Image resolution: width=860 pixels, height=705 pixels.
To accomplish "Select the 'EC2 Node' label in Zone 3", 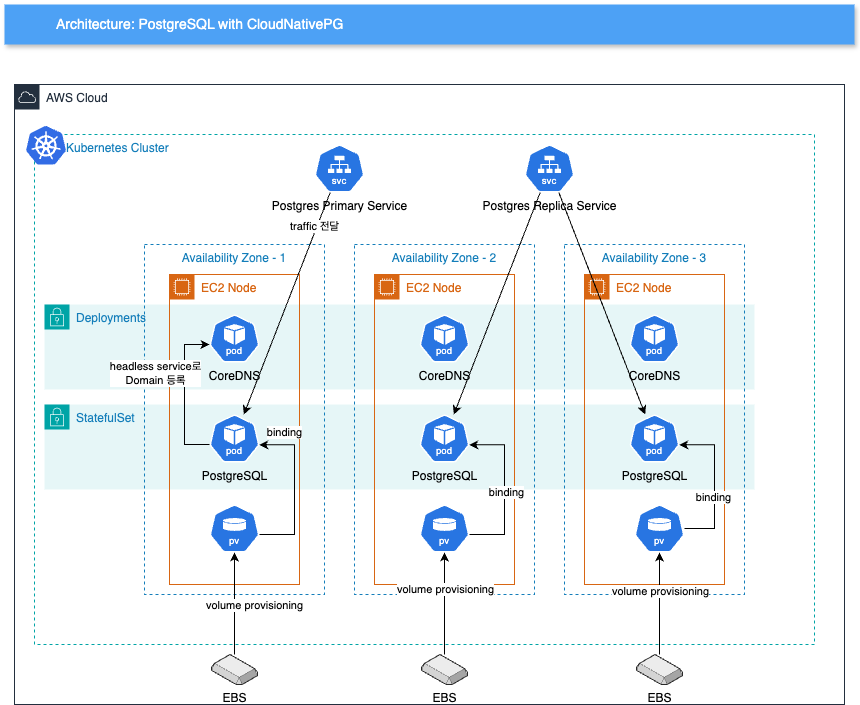I will pyautogui.click(x=644, y=287).
